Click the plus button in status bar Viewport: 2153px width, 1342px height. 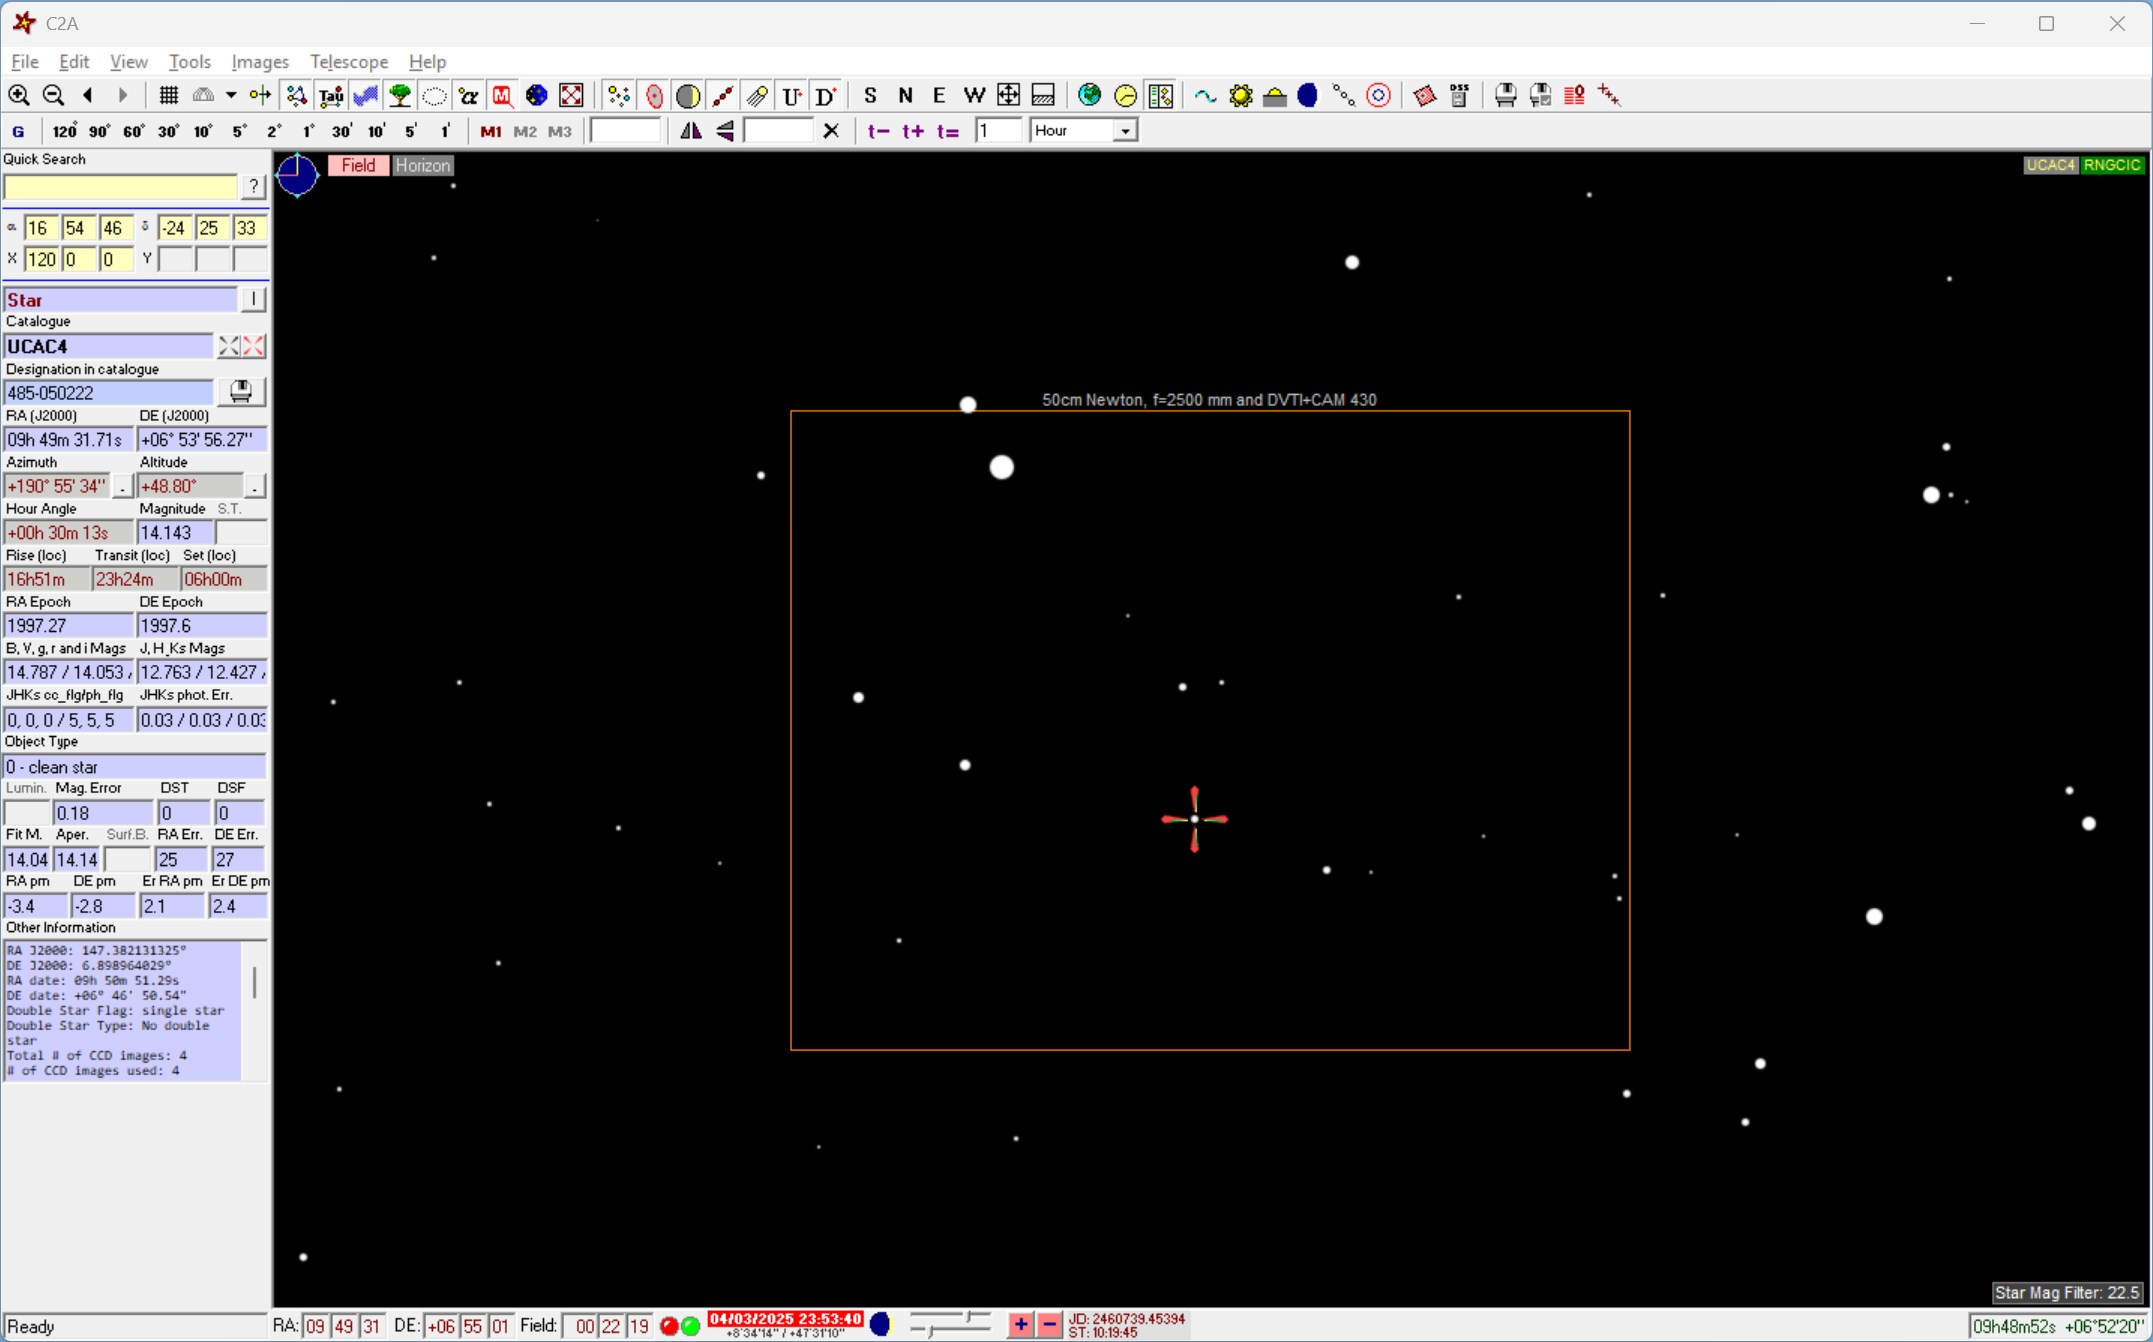tap(1020, 1326)
